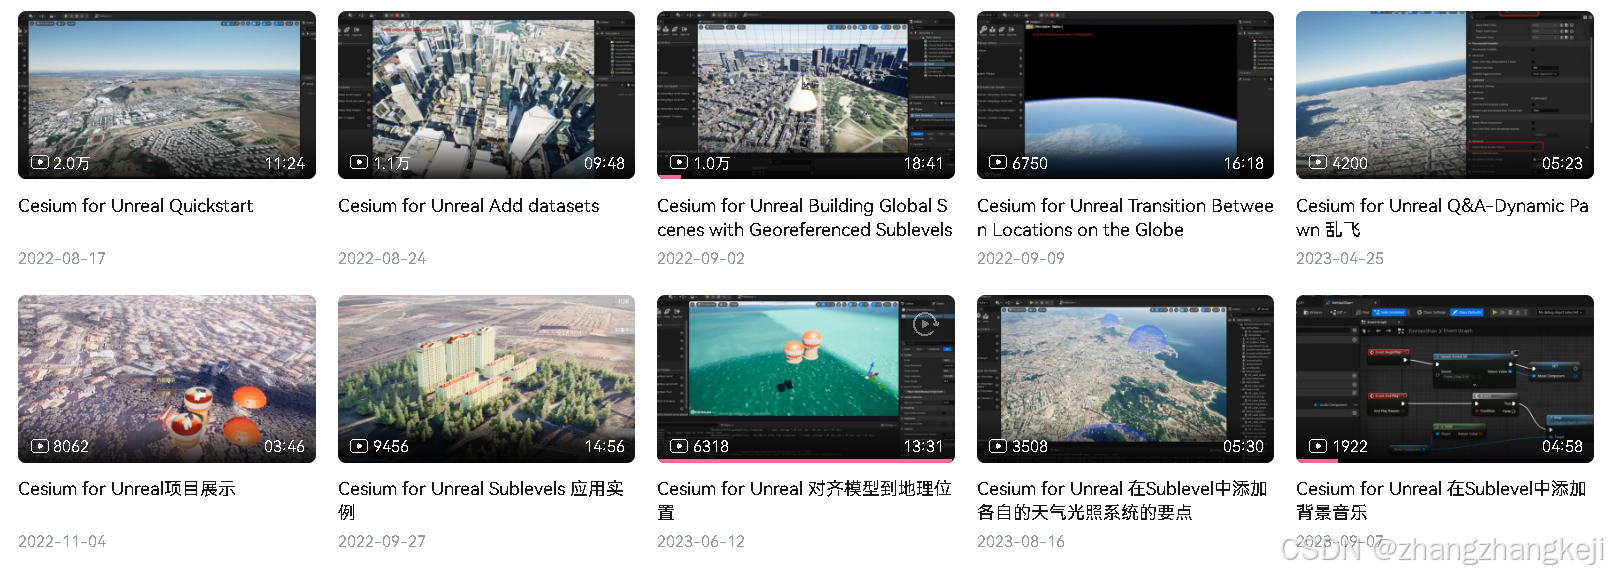The height and width of the screenshot is (577, 1609).
Task: Open the Transition Between Locations video thumbnail
Action: click(x=1125, y=95)
